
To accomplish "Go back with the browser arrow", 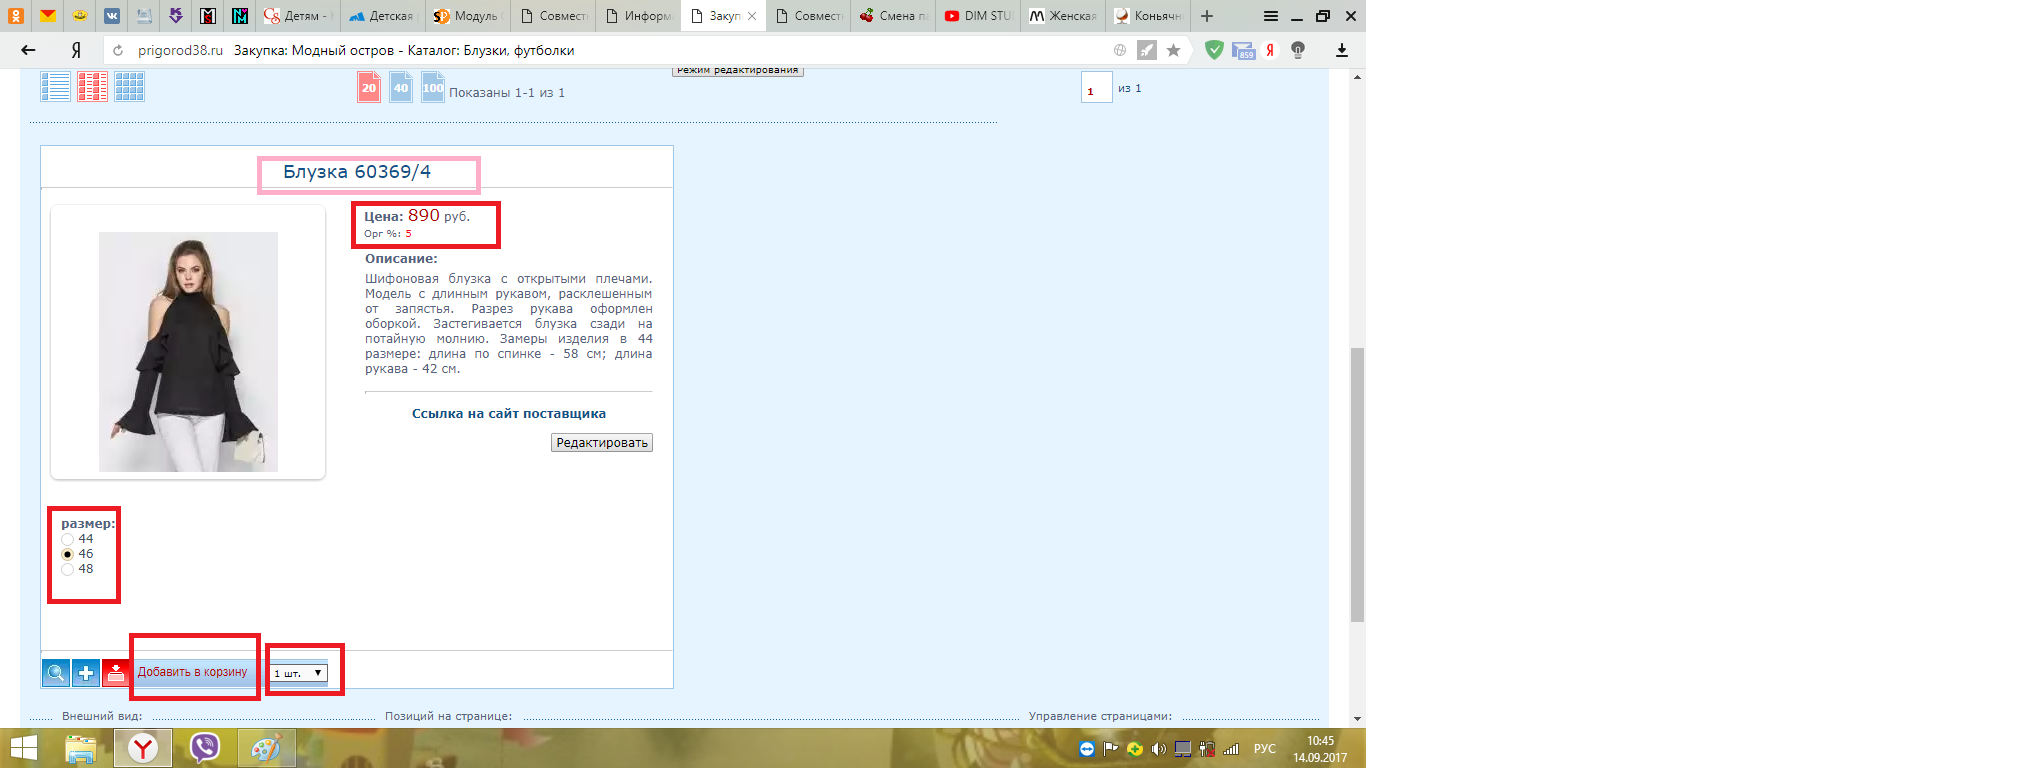I will (28, 50).
